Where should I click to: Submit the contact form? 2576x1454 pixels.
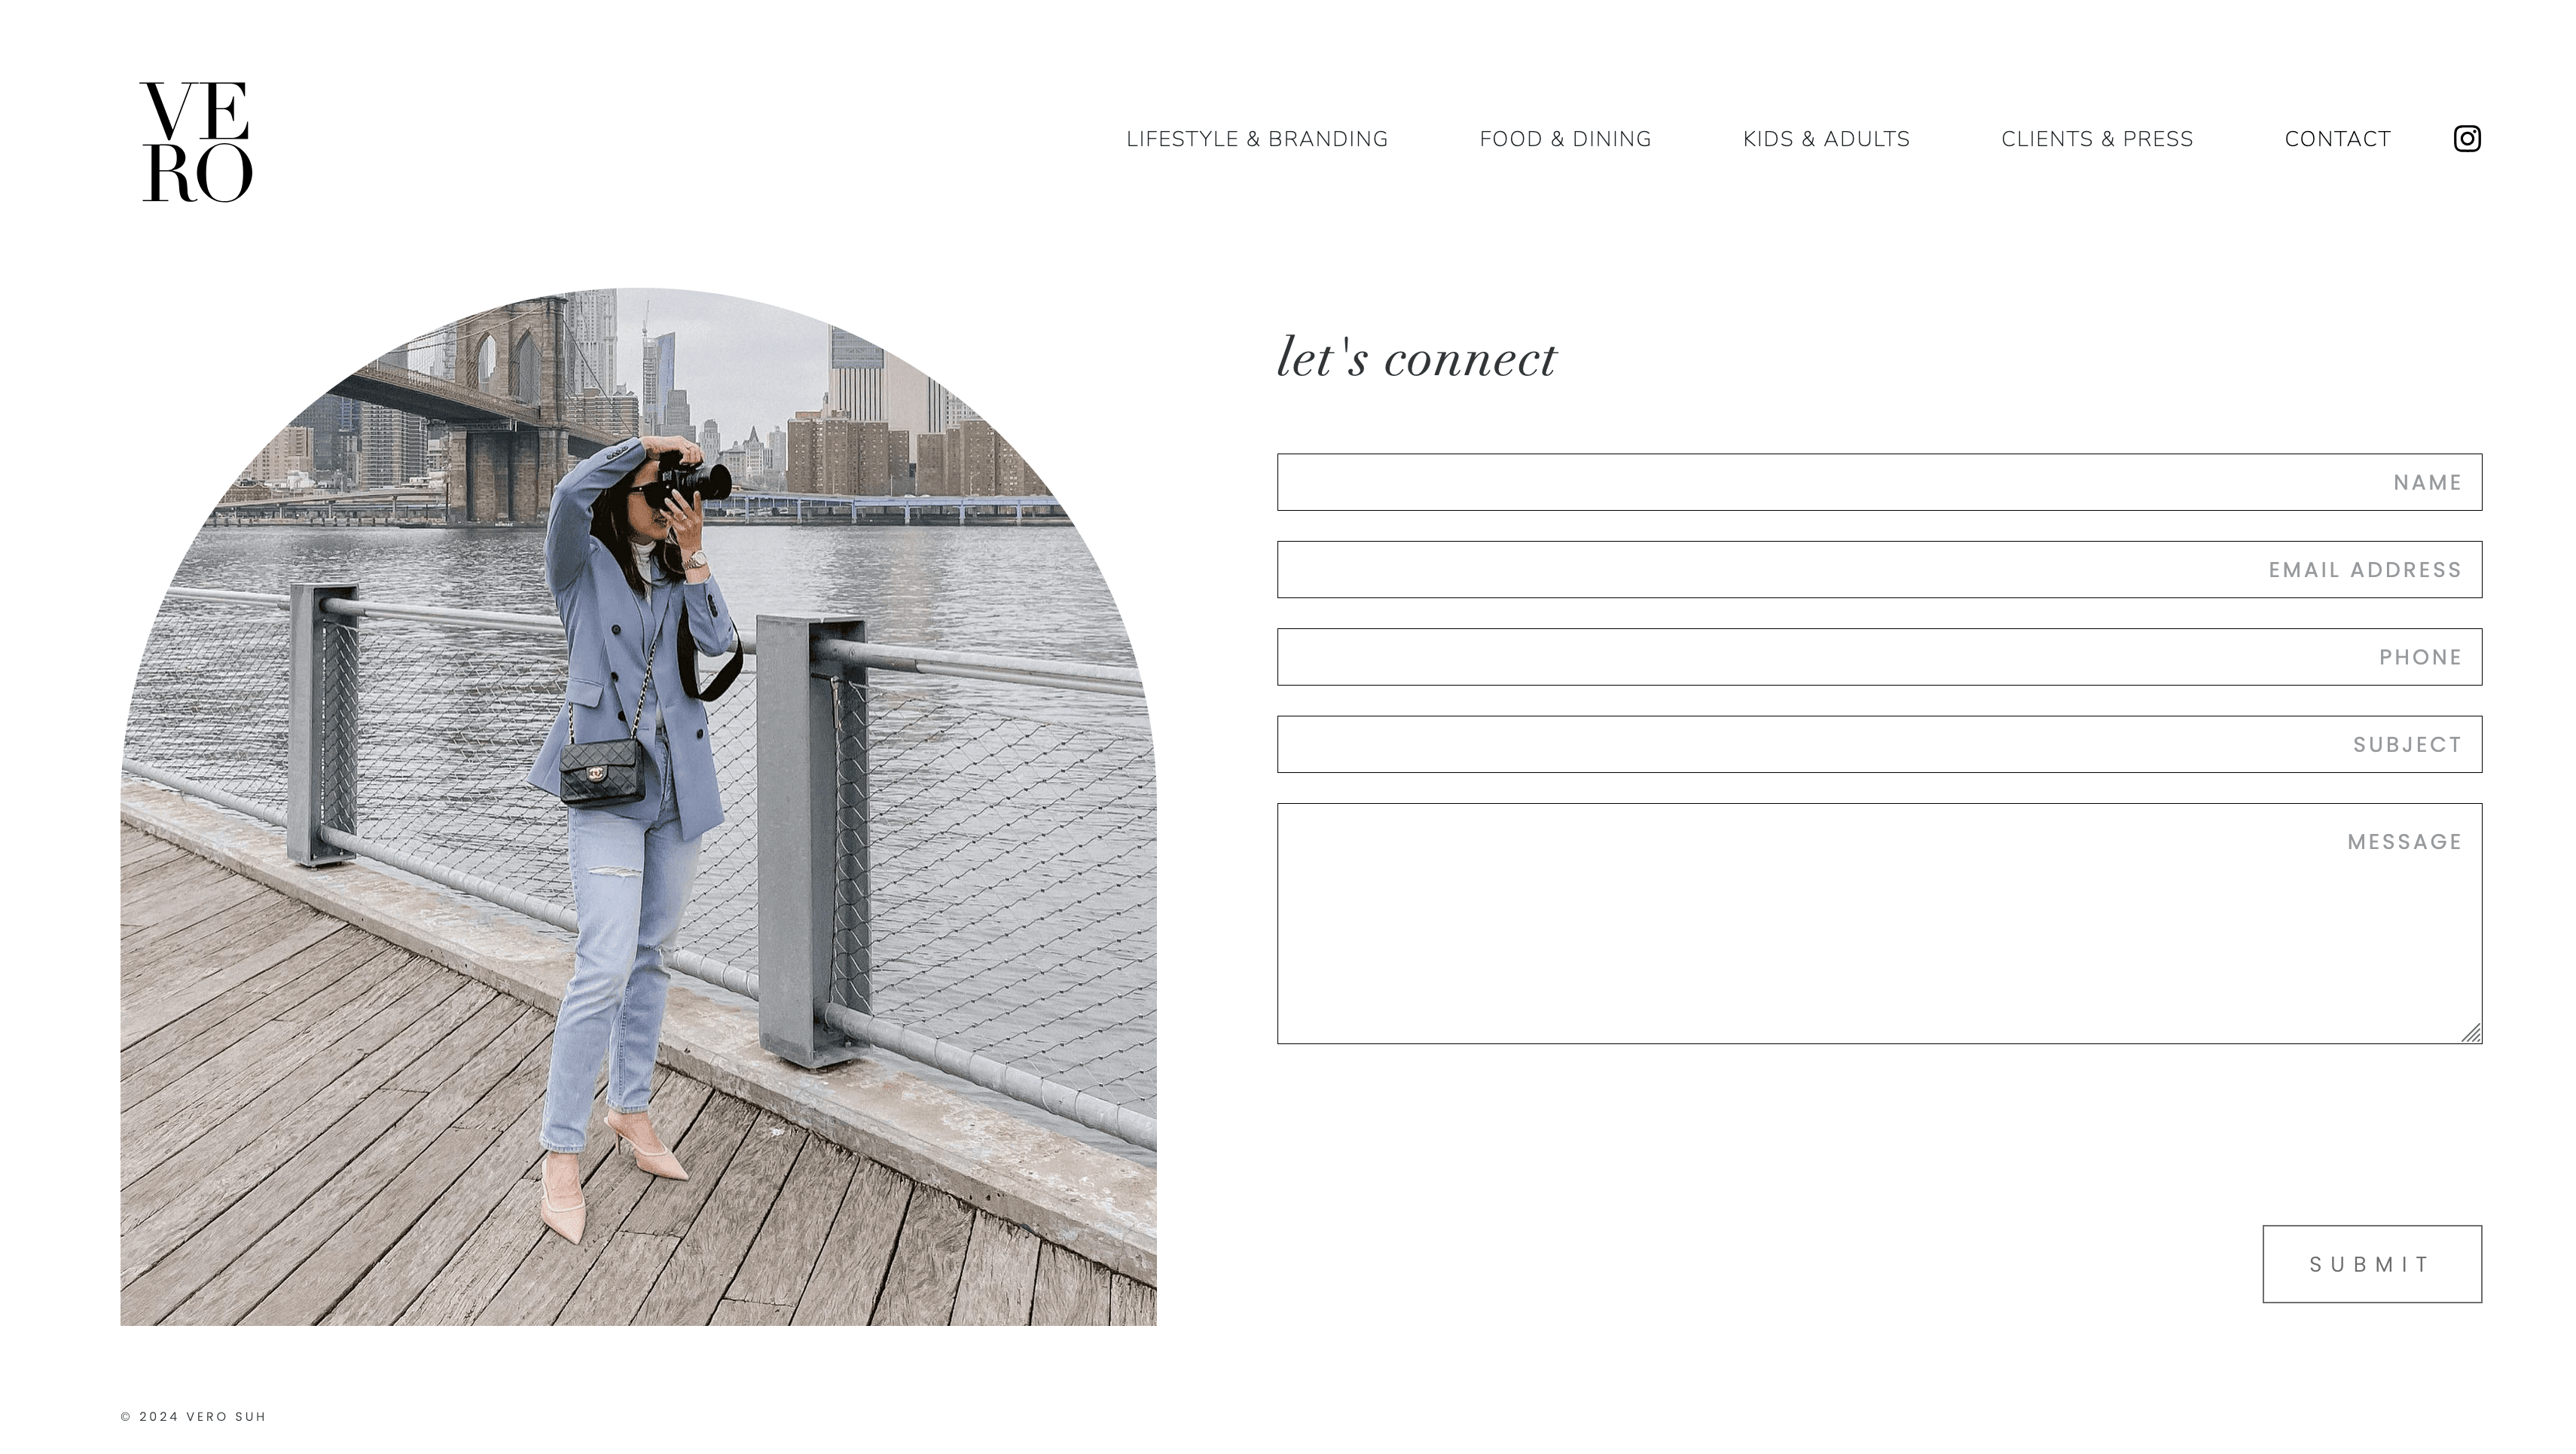click(x=2372, y=1264)
